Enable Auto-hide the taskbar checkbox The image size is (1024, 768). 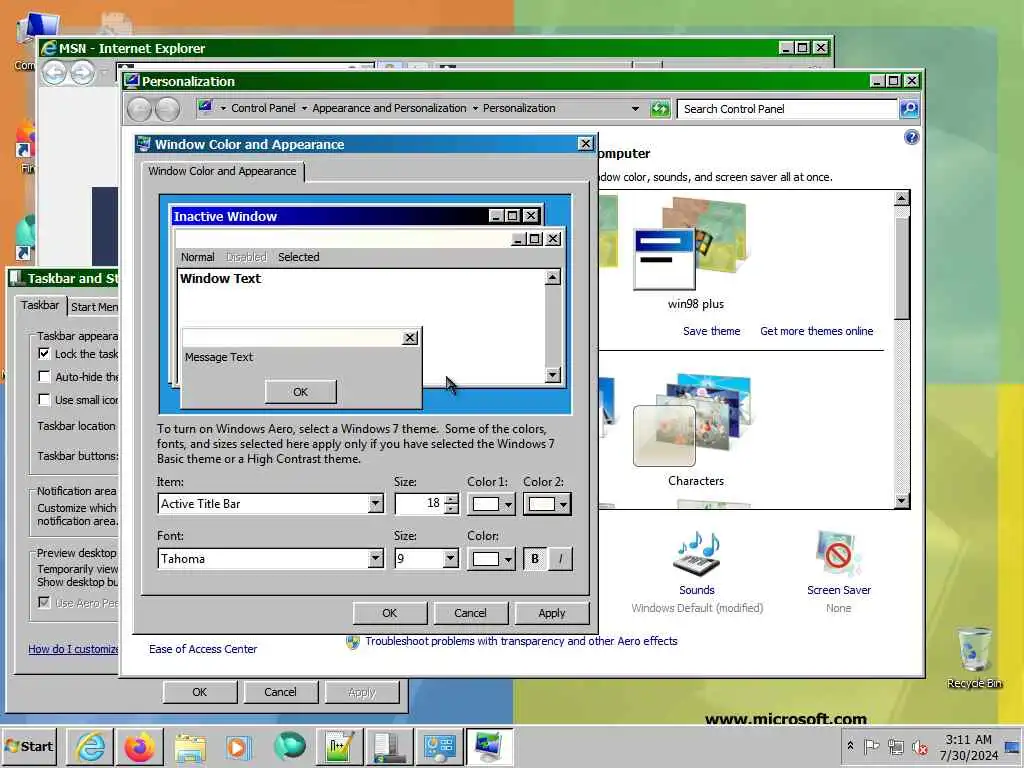[44, 376]
